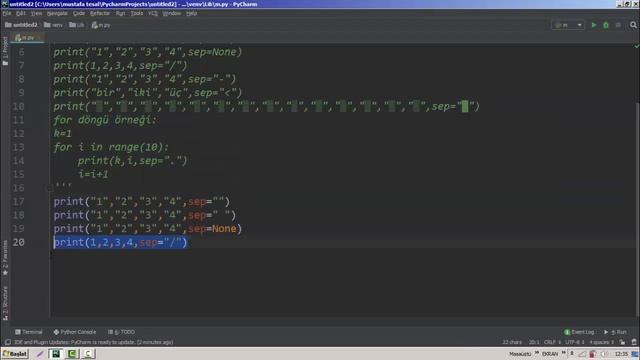Open the Run tool window button
The width and height of the screenshot is (640, 360).
pyautogui.click(x=615, y=332)
